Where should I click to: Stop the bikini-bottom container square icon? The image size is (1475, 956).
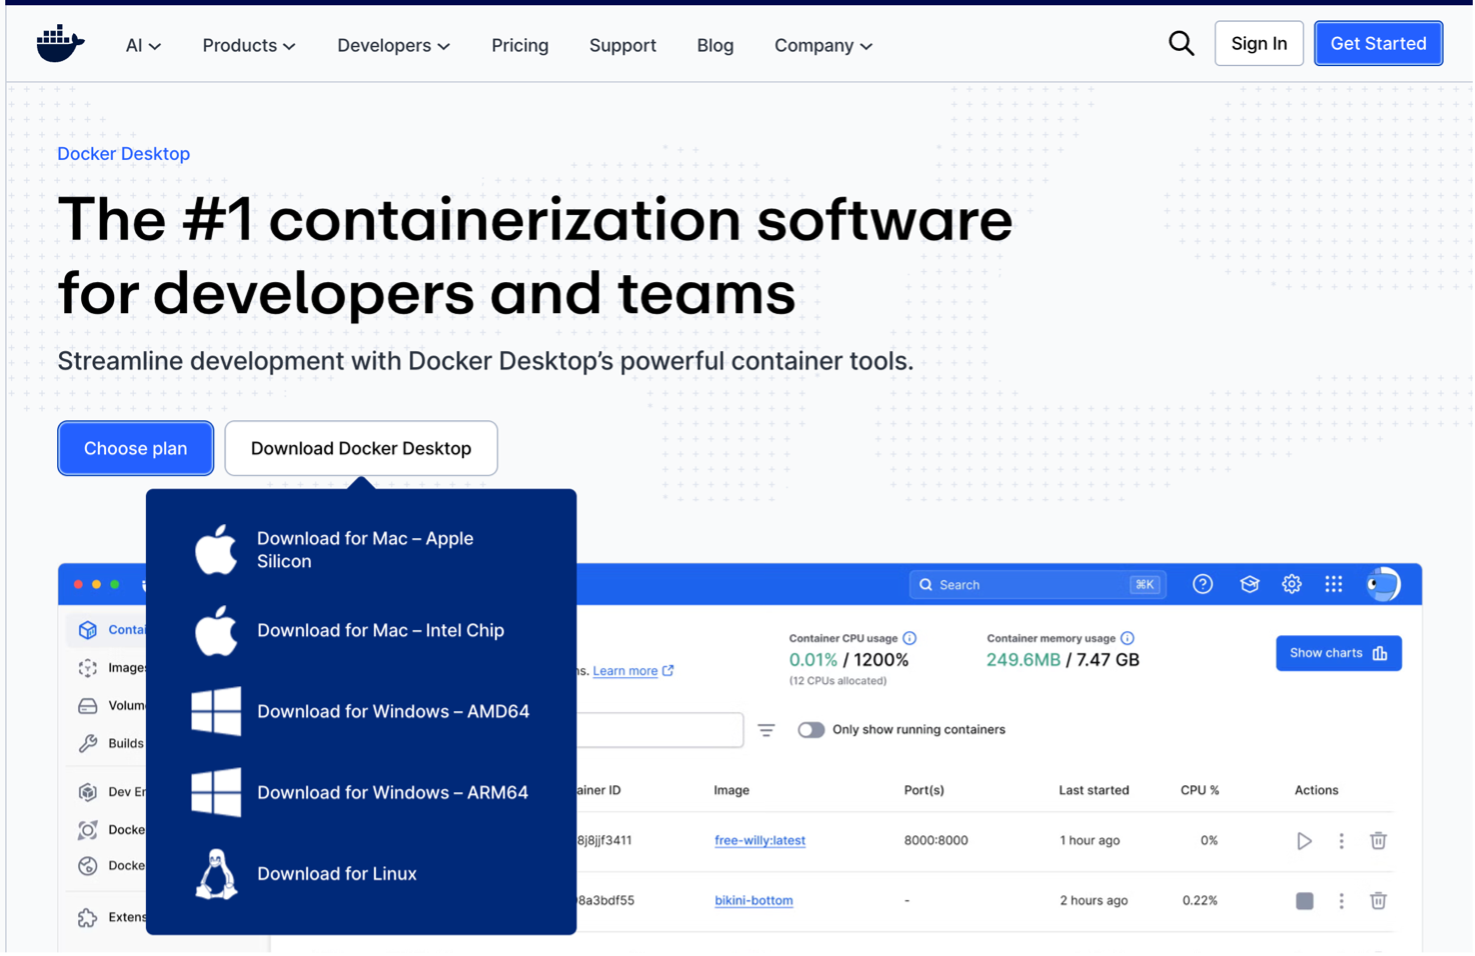[1304, 901]
